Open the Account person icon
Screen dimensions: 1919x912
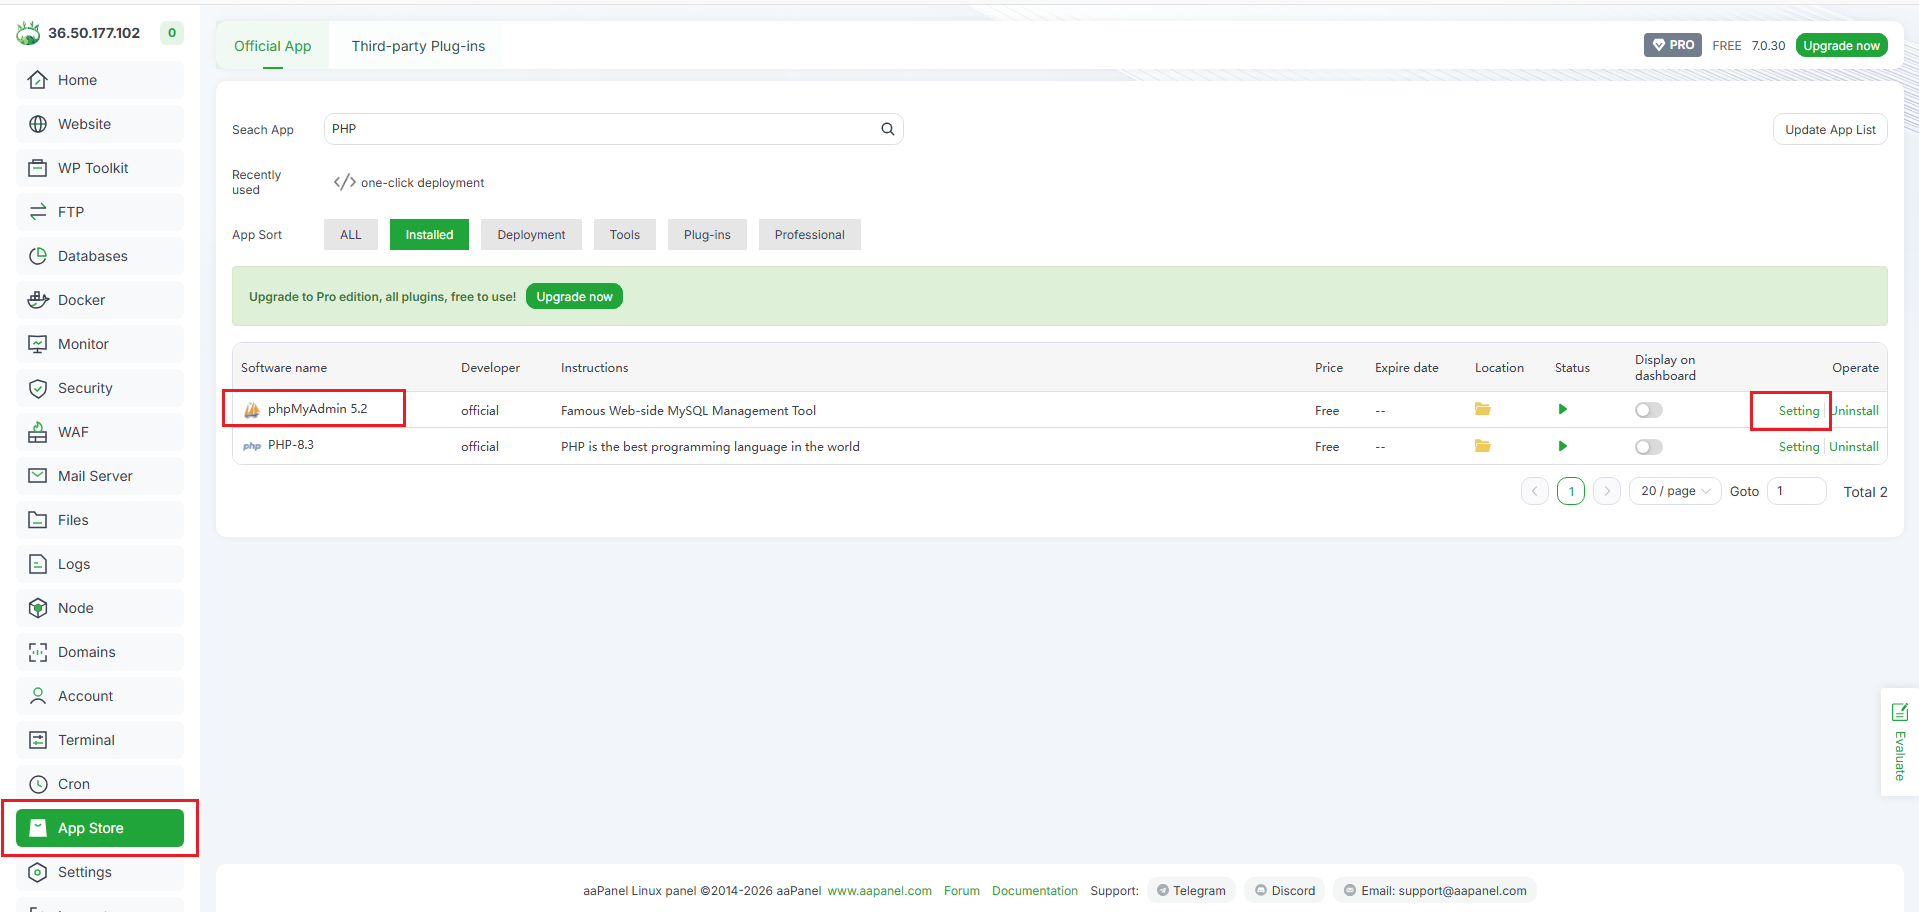click(x=38, y=696)
